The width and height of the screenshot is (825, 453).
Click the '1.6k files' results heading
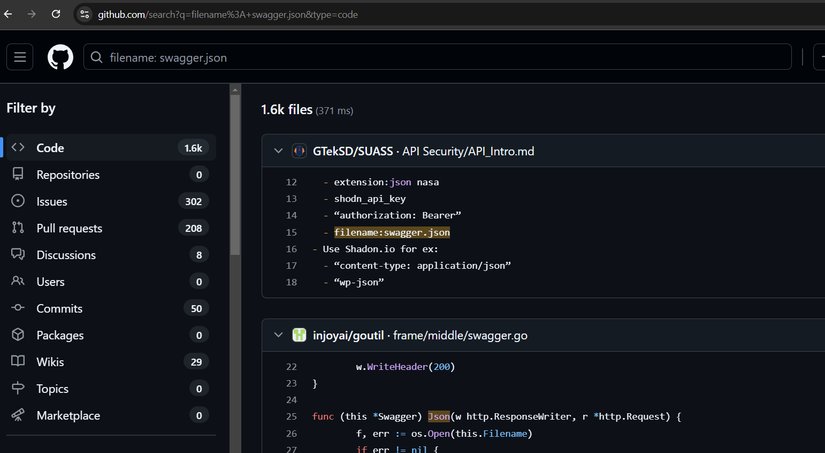287,109
